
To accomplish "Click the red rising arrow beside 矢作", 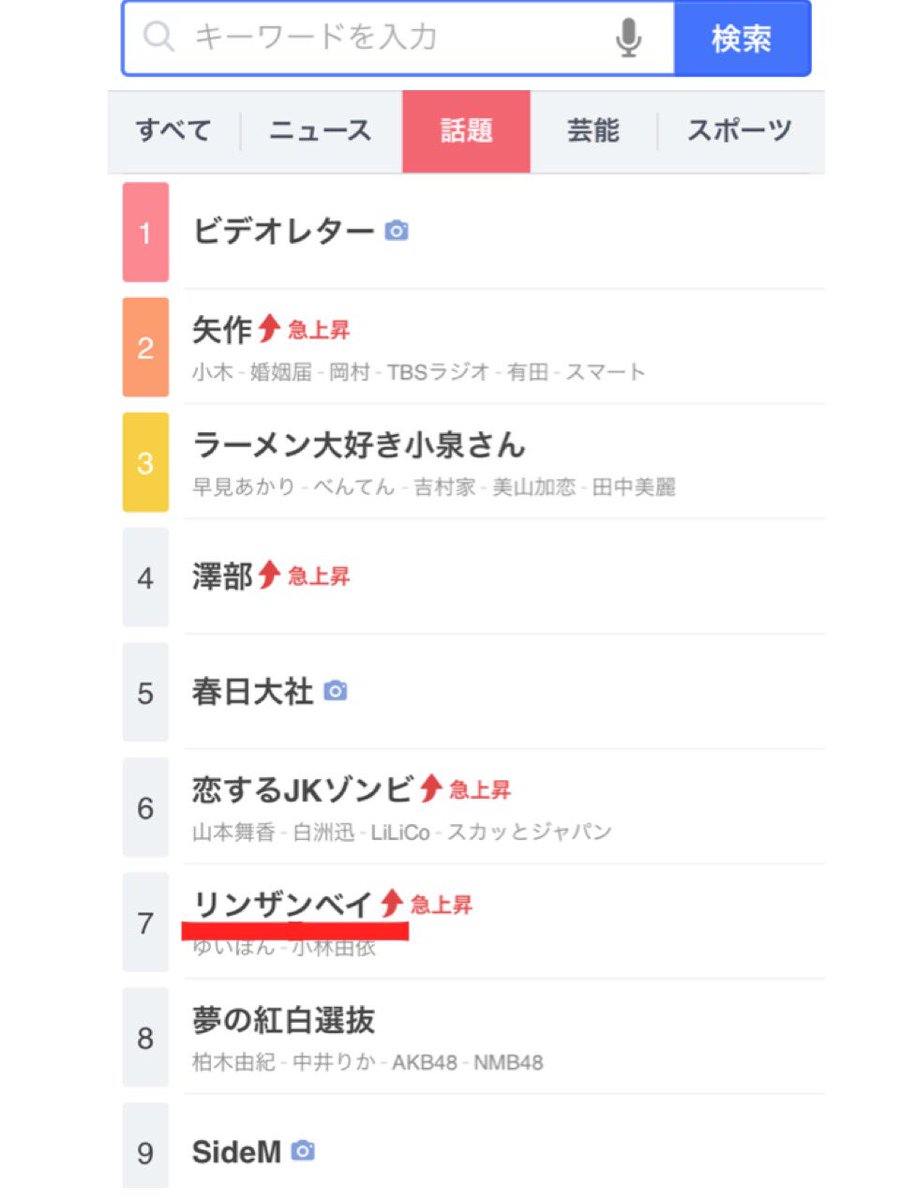I will [267, 328].
